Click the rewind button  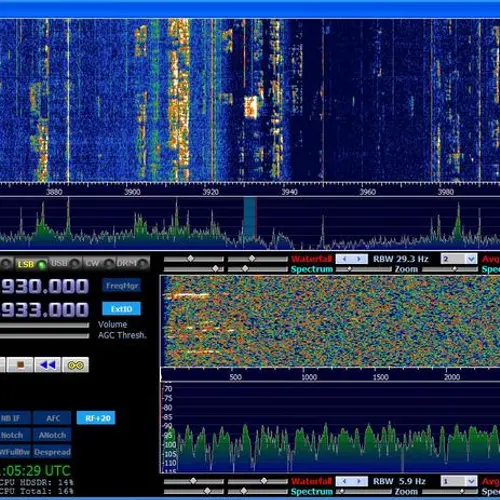point(48,365)
